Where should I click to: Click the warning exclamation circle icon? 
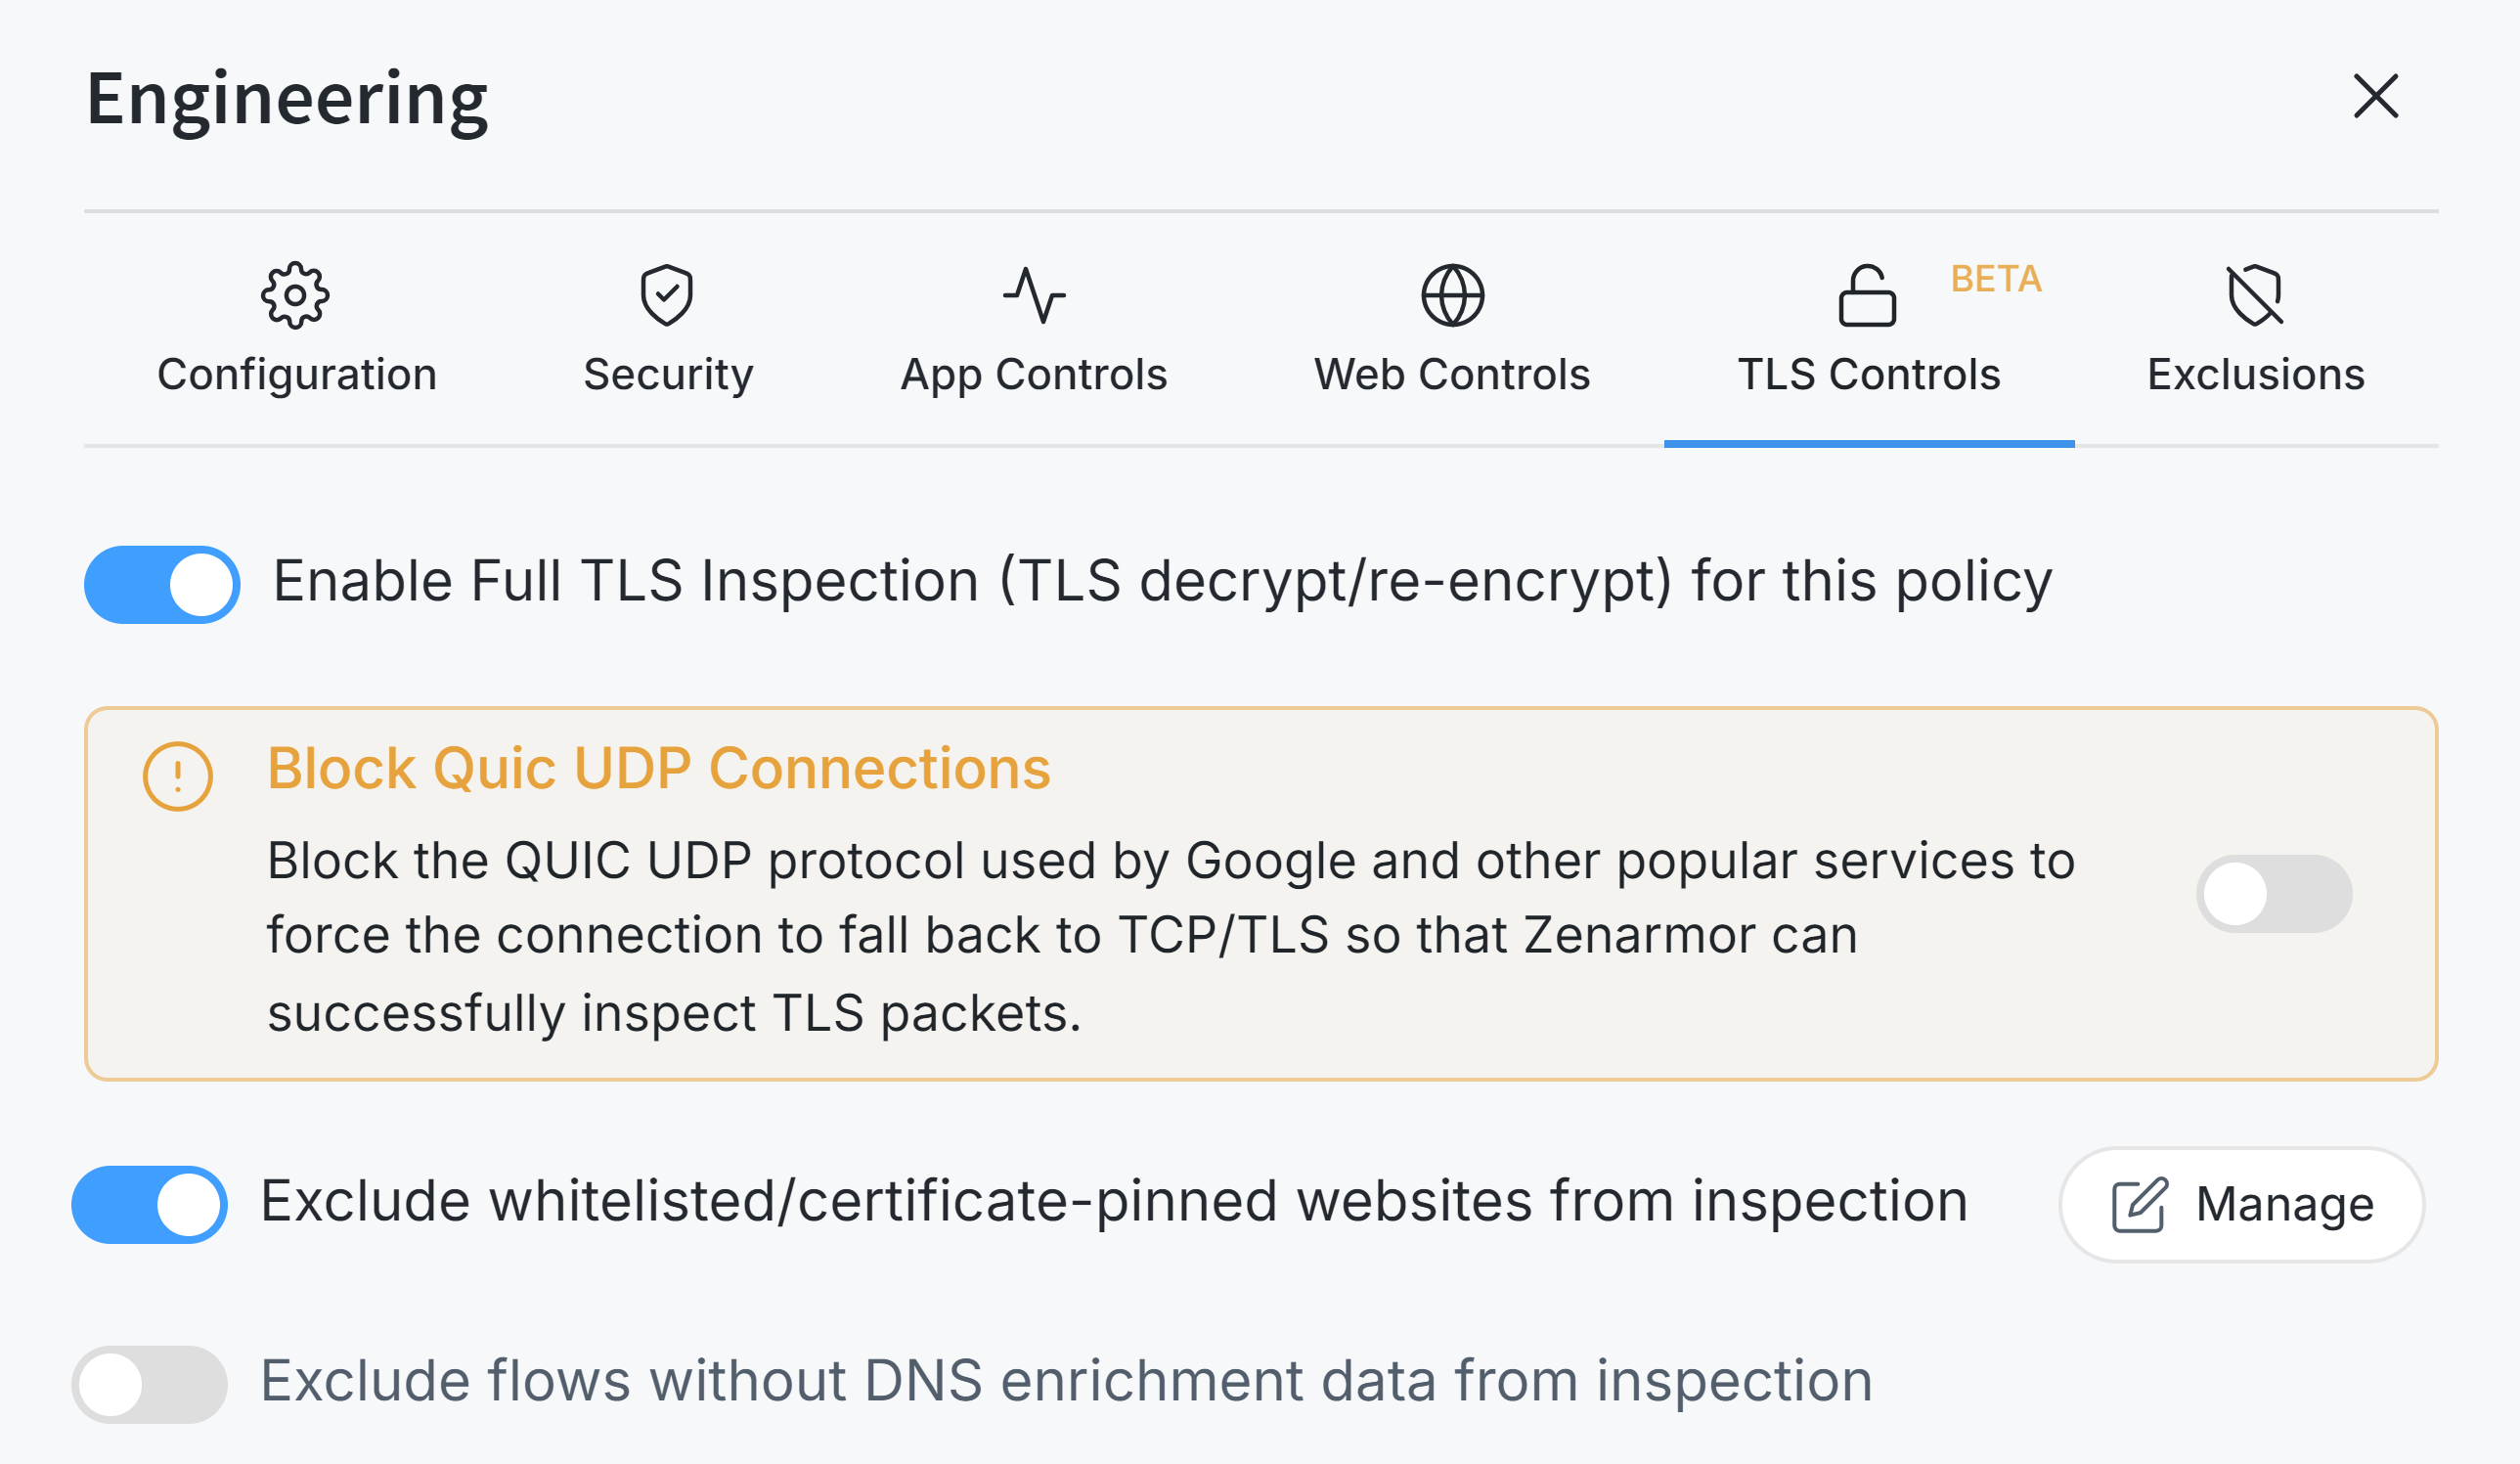click(x=178, y=775)
